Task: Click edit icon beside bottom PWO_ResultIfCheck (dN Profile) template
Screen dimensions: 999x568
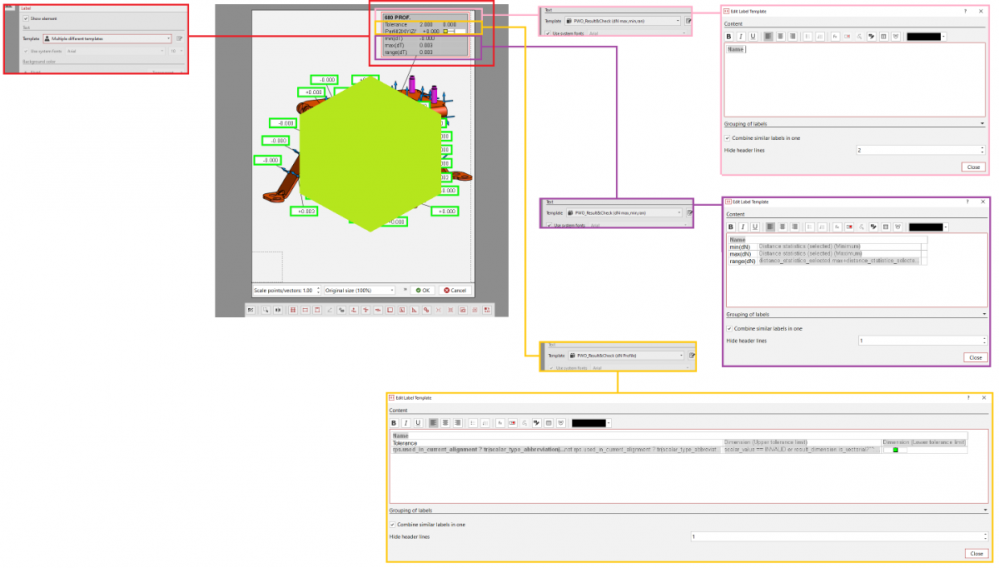Action: (x=692, y=355)
